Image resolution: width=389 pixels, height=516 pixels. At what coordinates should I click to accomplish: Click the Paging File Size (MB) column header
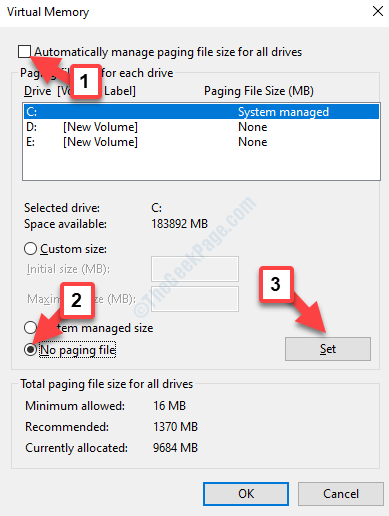coord(259,91)
